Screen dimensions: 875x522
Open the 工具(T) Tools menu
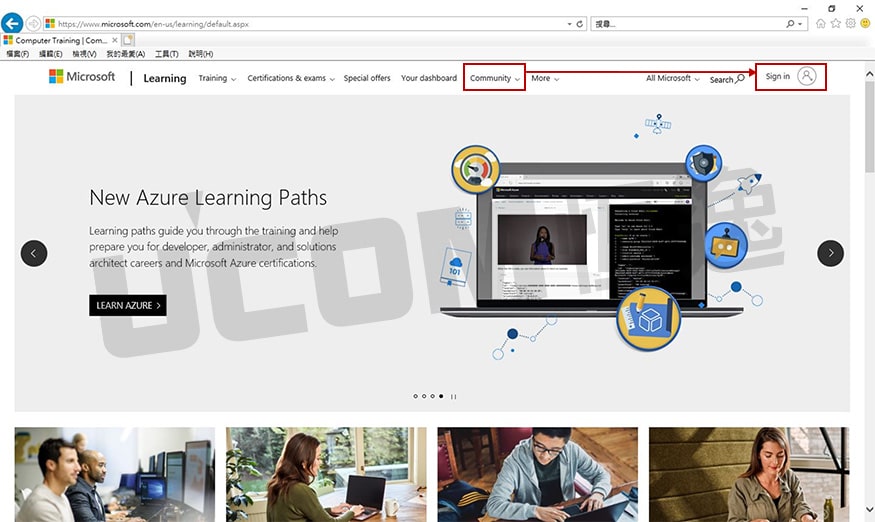167,54
